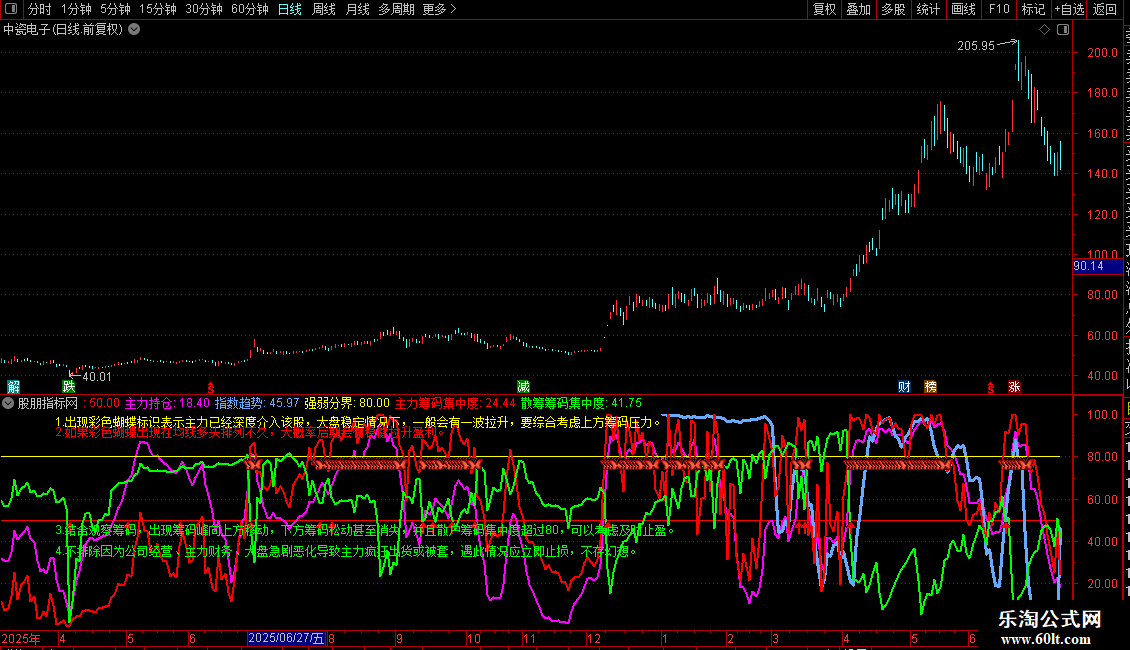The image size is (1130, 650).
Task: Click the red $ marker near month 6
Action: pos(210,388)
